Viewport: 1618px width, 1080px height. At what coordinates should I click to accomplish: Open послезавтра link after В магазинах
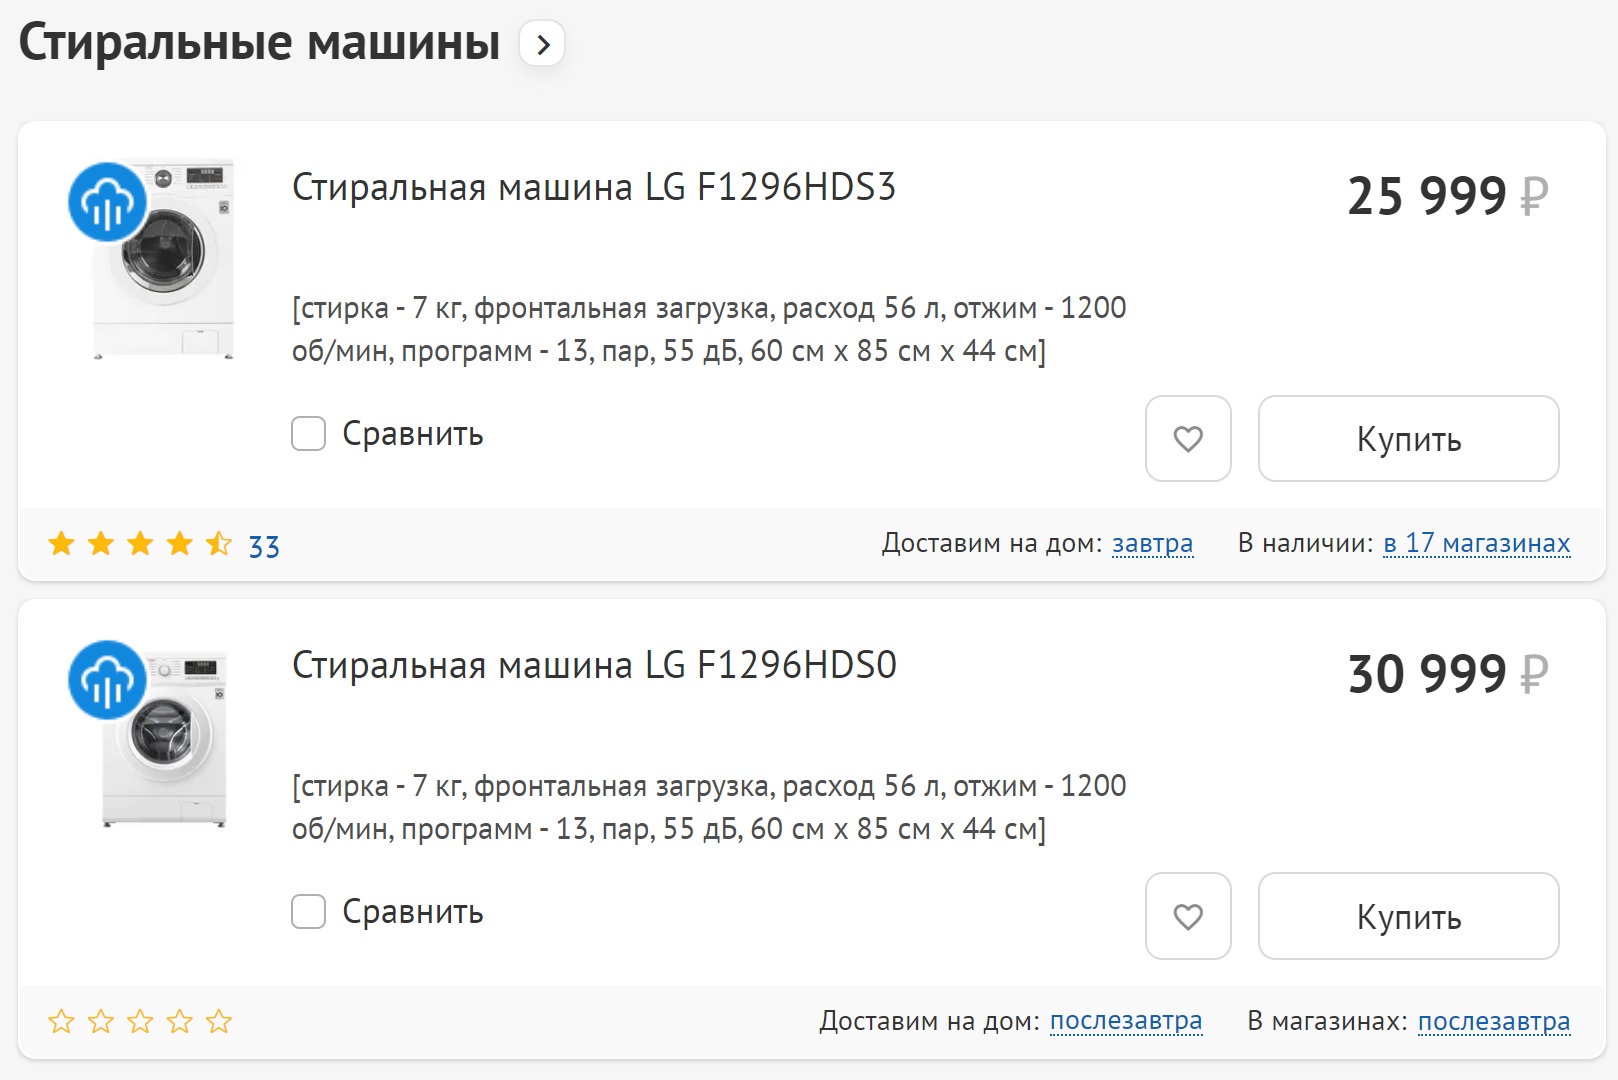point(1494,1021)
